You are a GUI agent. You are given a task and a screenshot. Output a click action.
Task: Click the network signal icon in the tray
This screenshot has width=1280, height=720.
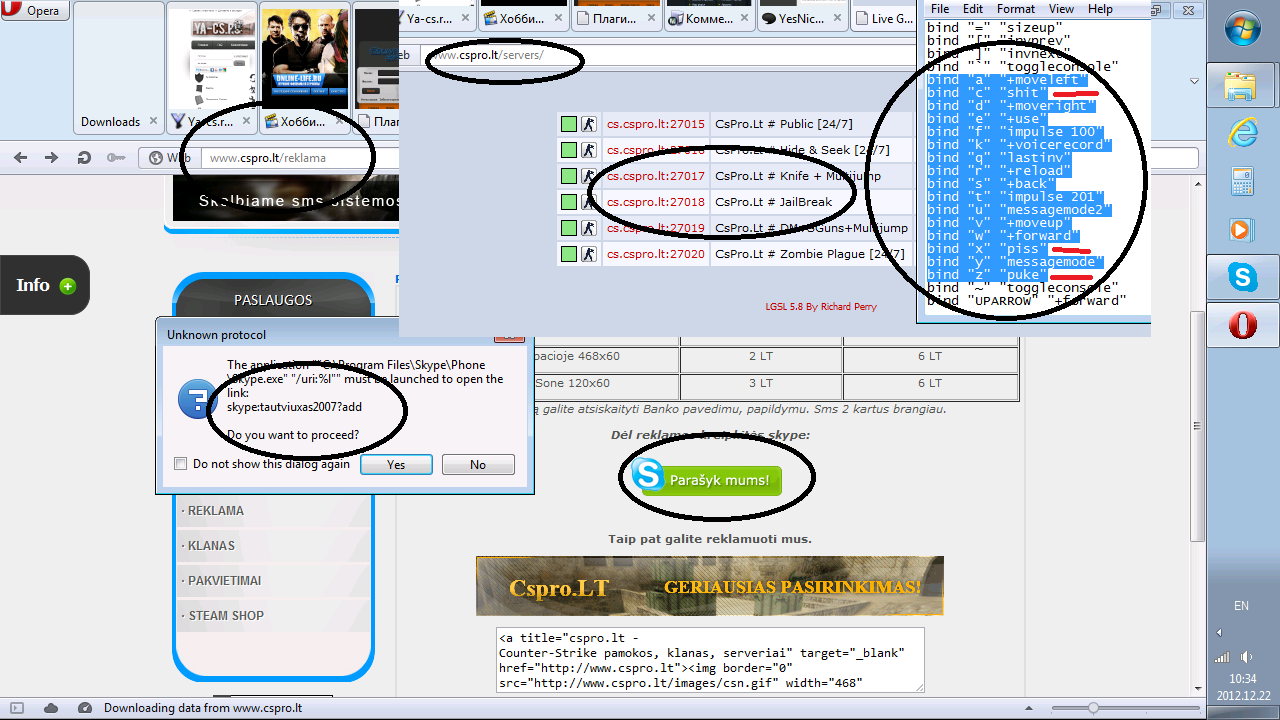1222,657
